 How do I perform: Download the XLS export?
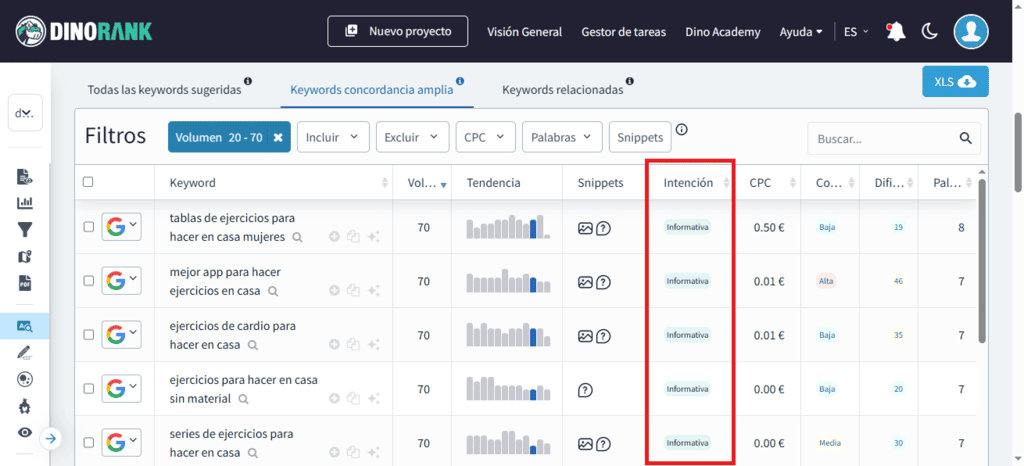(955, 82)
